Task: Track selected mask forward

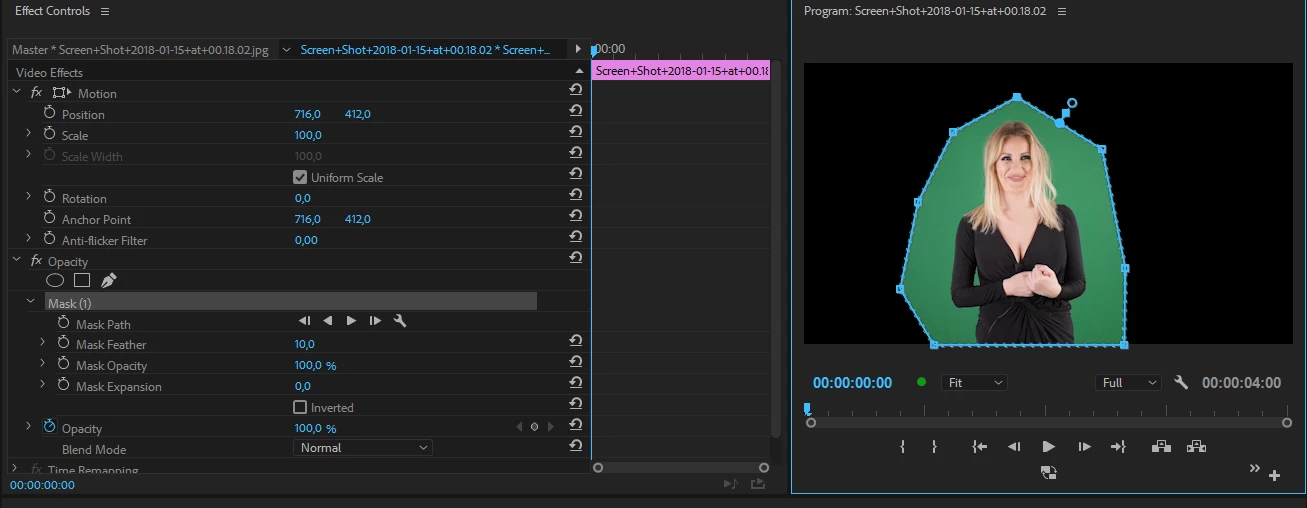Action: [351, 321]
